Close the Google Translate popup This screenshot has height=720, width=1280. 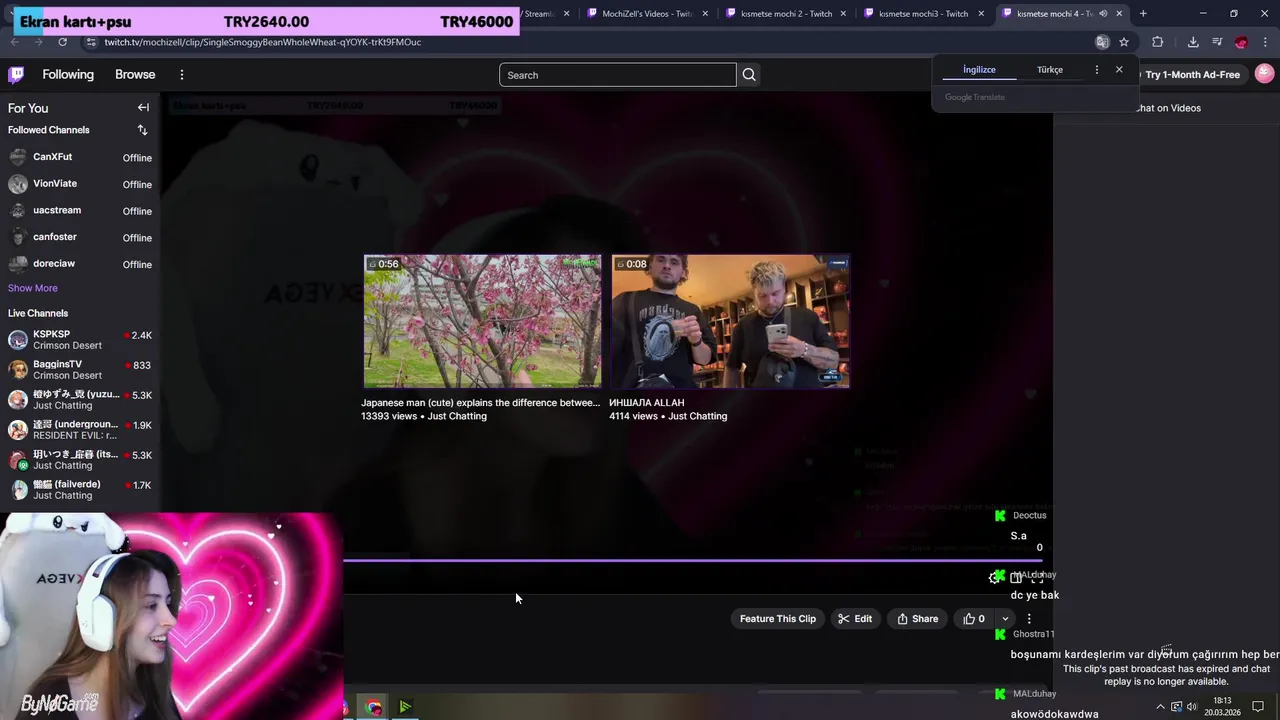(1119, 70)
